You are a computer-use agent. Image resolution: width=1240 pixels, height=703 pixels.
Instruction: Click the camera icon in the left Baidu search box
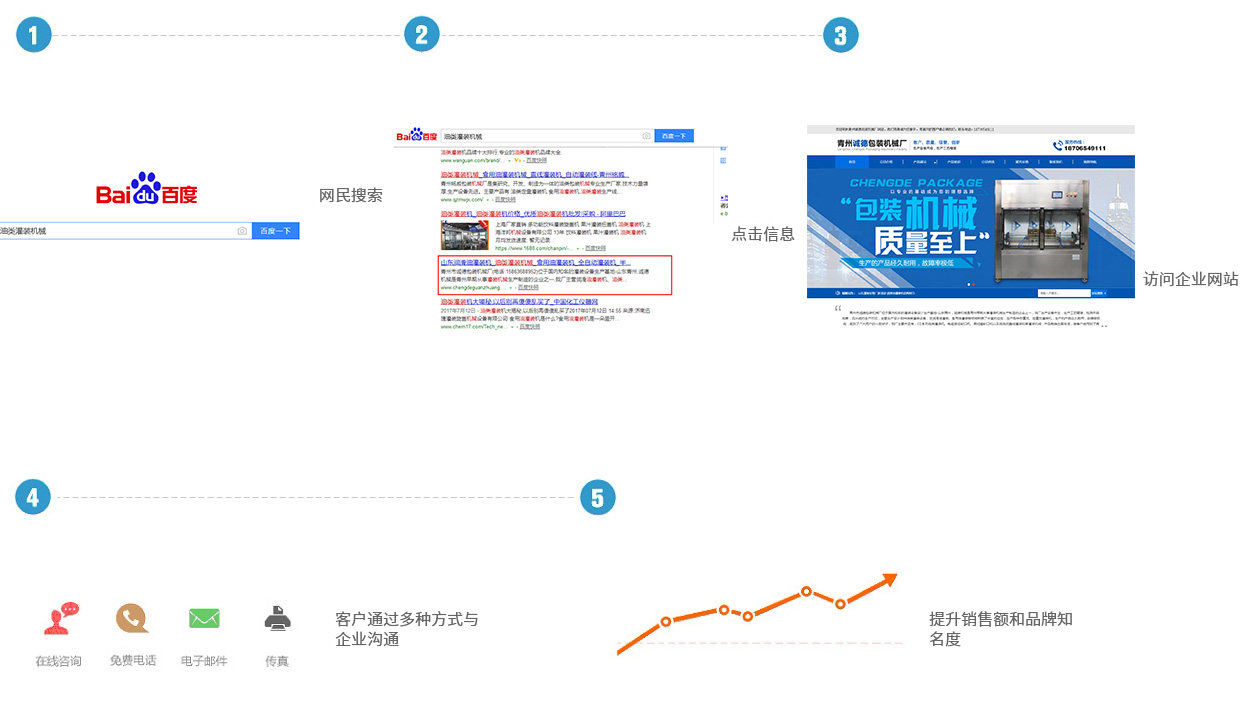pos(242,231)
